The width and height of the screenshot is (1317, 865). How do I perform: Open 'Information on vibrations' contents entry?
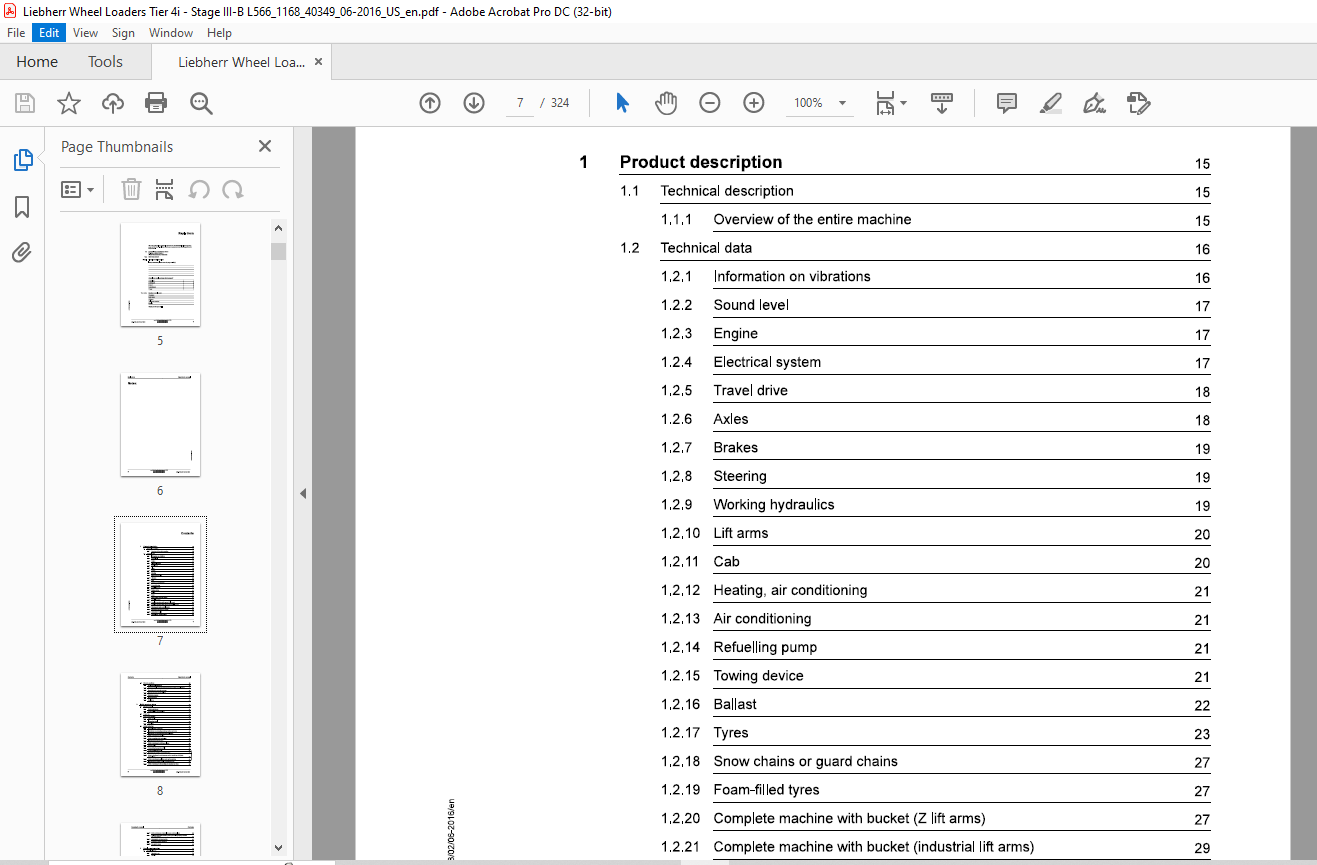(792, 276)
